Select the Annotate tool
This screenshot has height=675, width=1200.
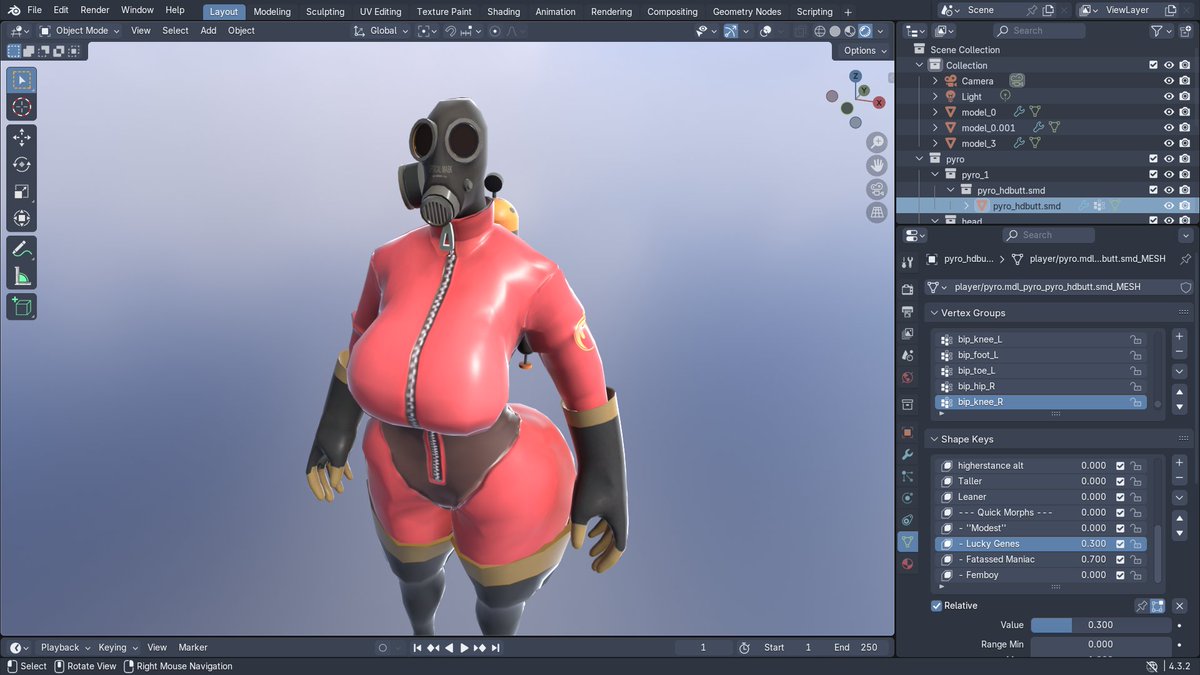tap(22, 250)
